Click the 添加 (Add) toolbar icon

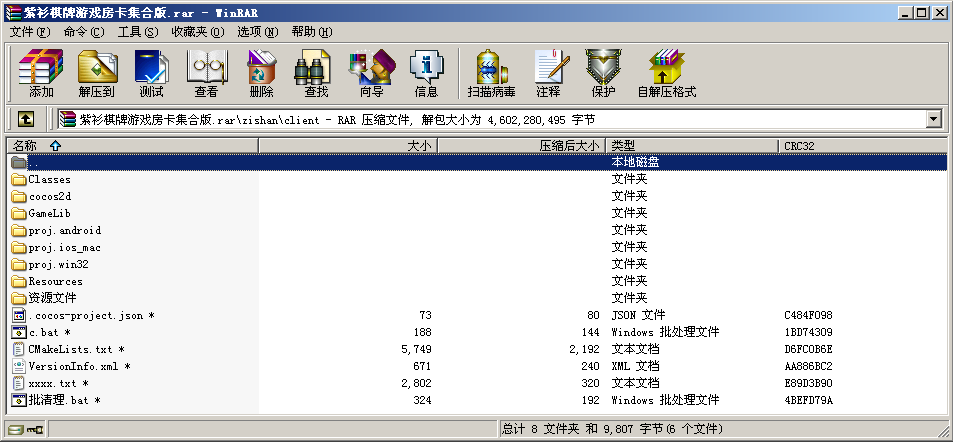point(41,74)
